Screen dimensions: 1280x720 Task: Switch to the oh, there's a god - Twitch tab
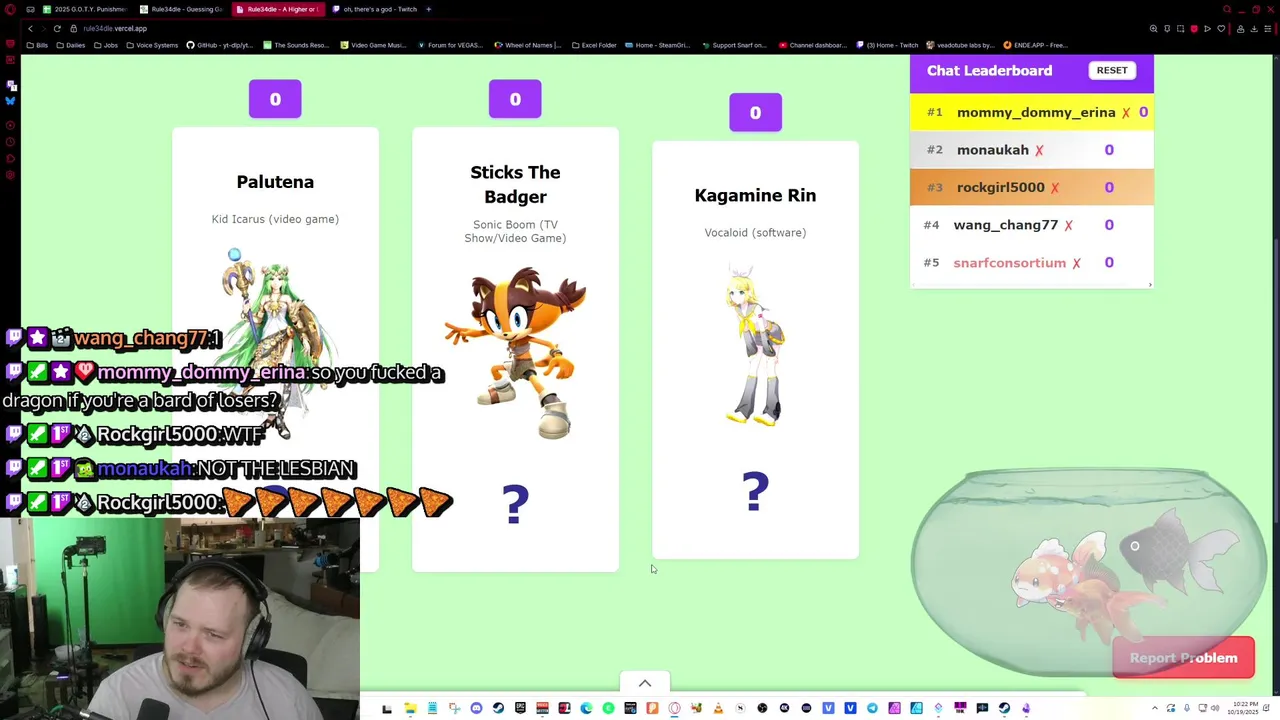374,9
